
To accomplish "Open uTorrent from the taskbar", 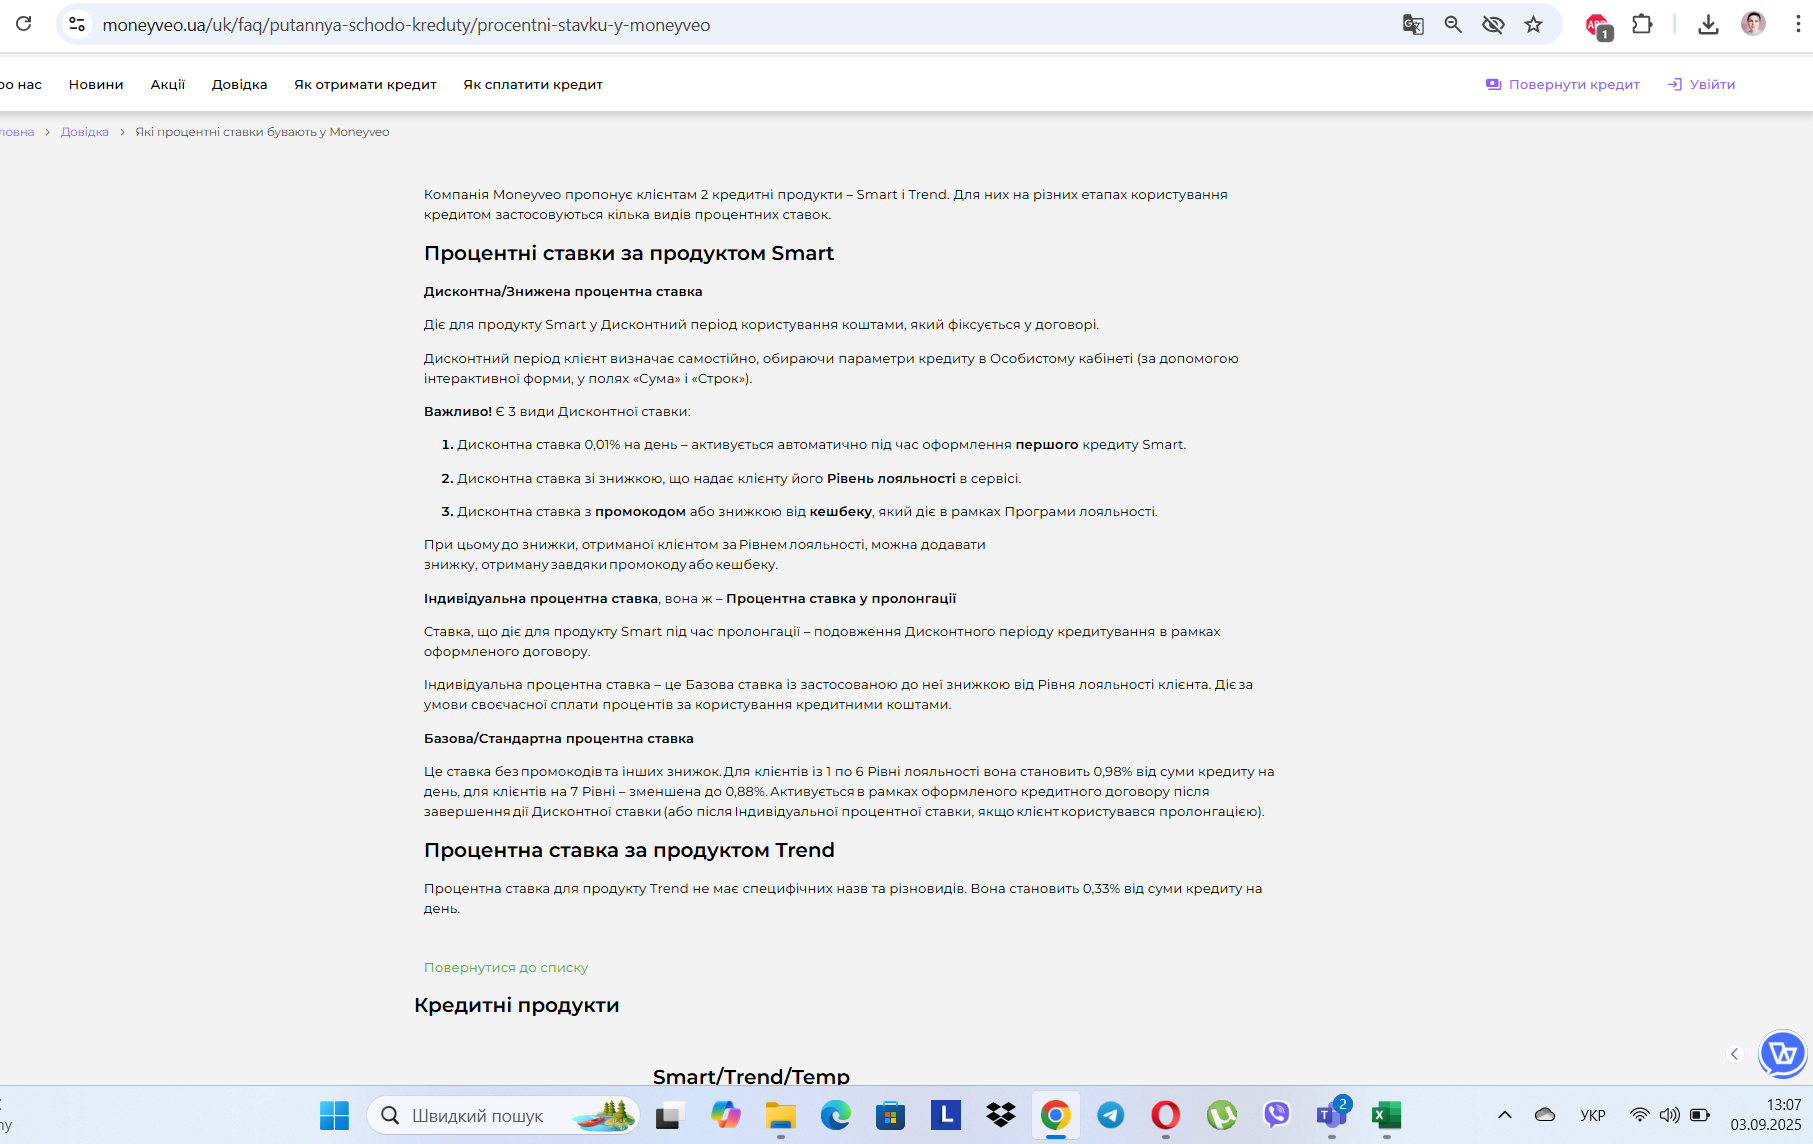I will [x=1221, y=1115].
